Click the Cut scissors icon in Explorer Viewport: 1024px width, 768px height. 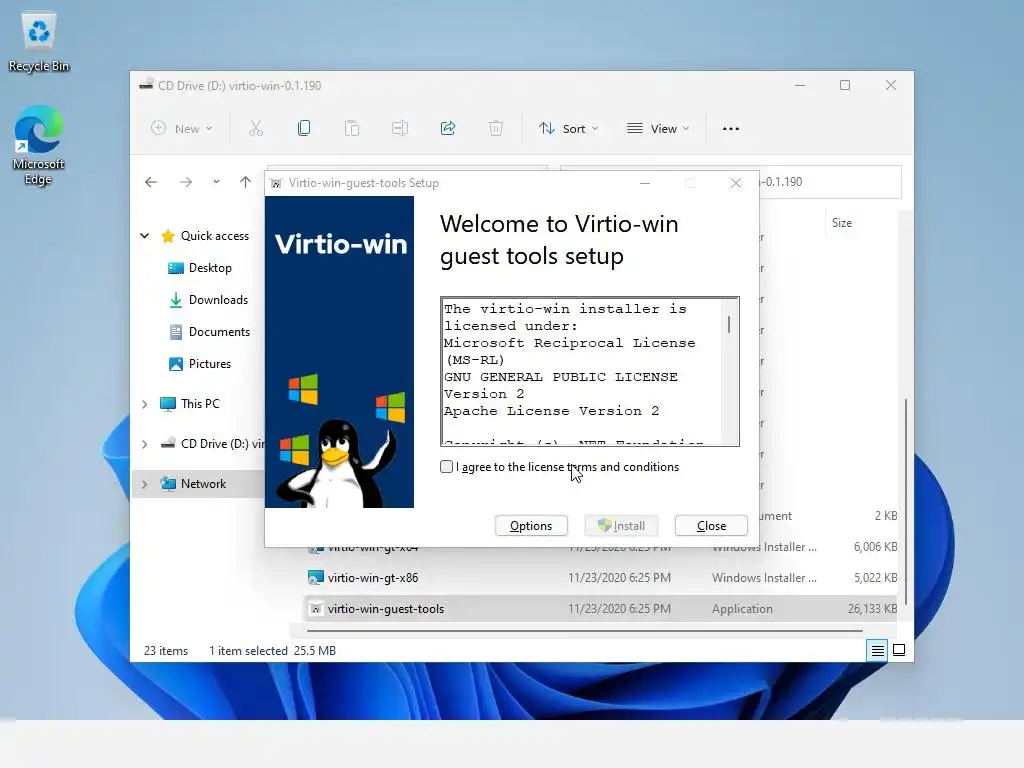(255, 129)
